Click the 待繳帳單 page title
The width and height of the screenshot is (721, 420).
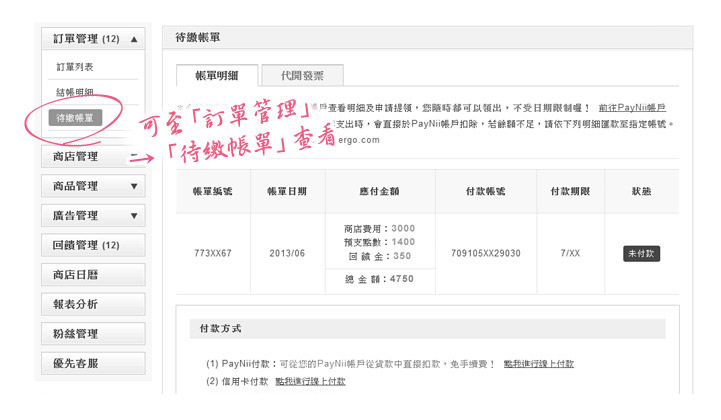pos(198,38)
